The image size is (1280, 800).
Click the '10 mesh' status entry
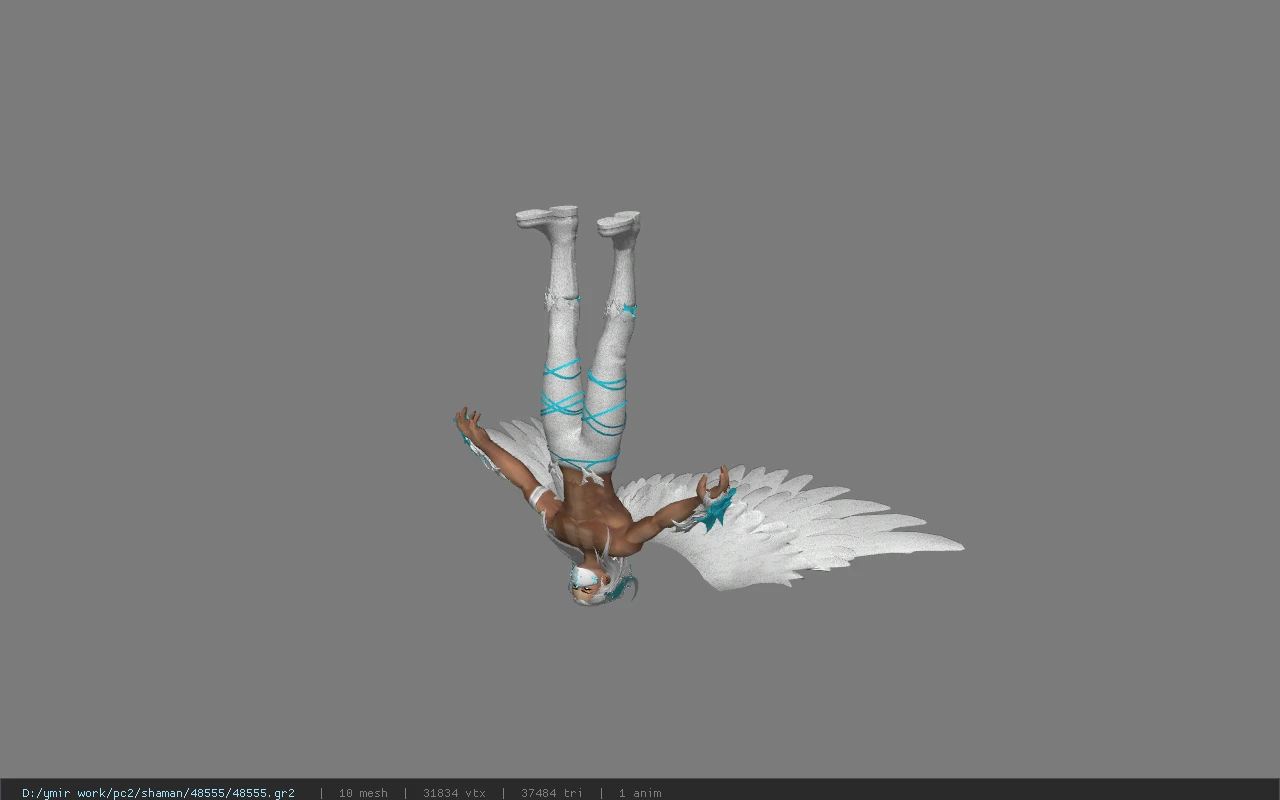(x=363, y=793)
